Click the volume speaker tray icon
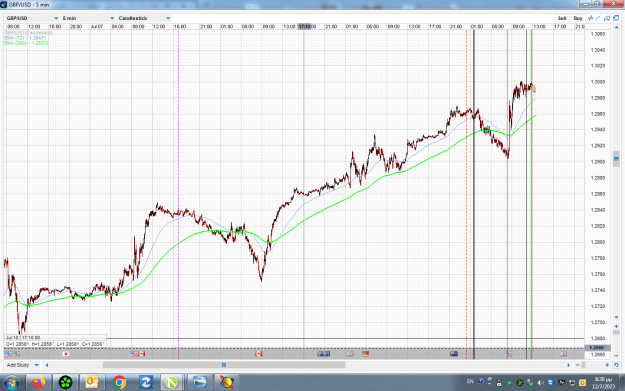Screen dimensions: 625x391 click(x=540, y=383)
